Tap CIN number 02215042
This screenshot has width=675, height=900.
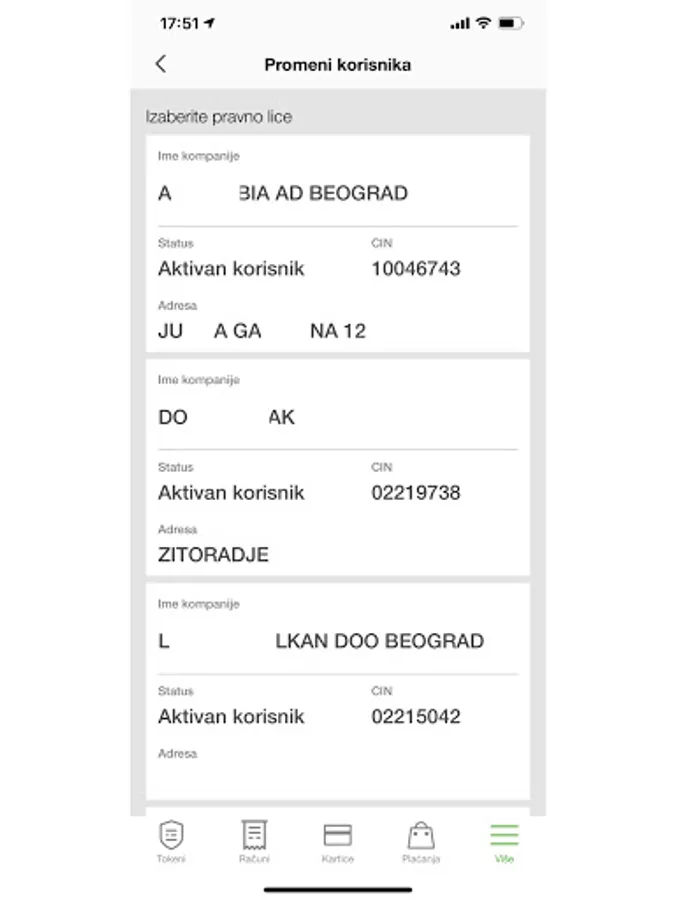click(416, 717)
